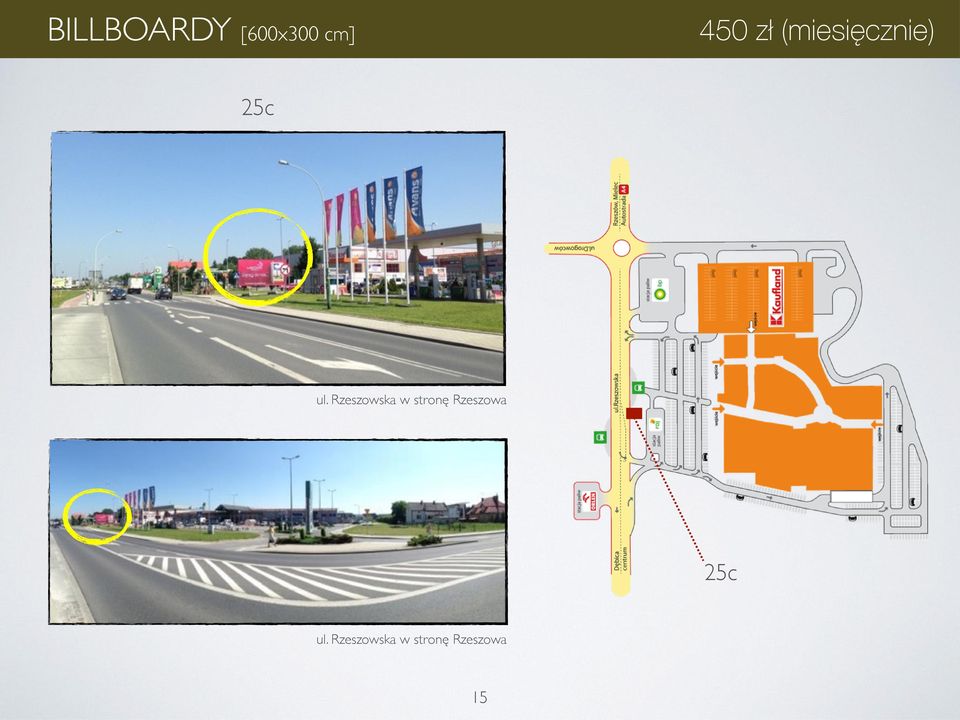Click the Kaufland logo on the map
960x720 pixels.
(776, 296)
